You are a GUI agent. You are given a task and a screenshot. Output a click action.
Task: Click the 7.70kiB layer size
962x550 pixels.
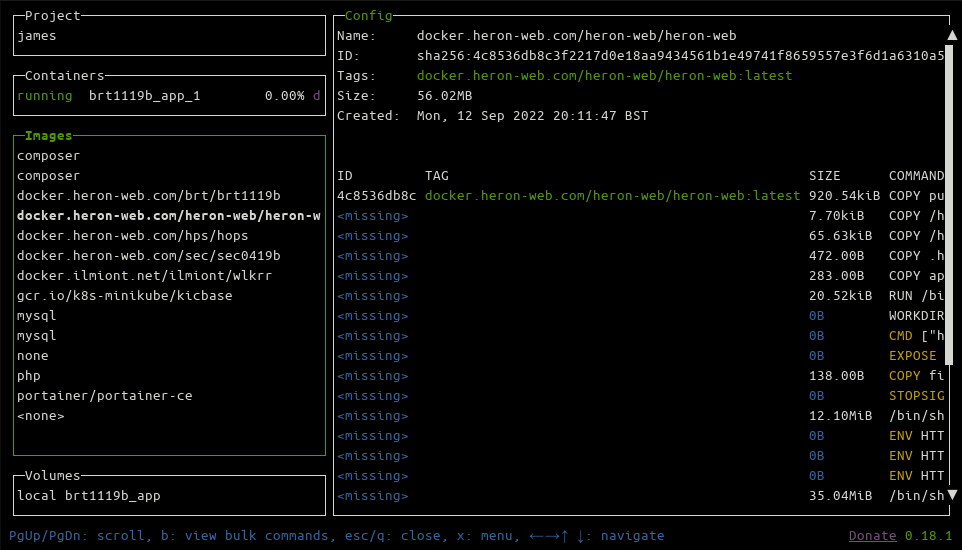point(836,215)
